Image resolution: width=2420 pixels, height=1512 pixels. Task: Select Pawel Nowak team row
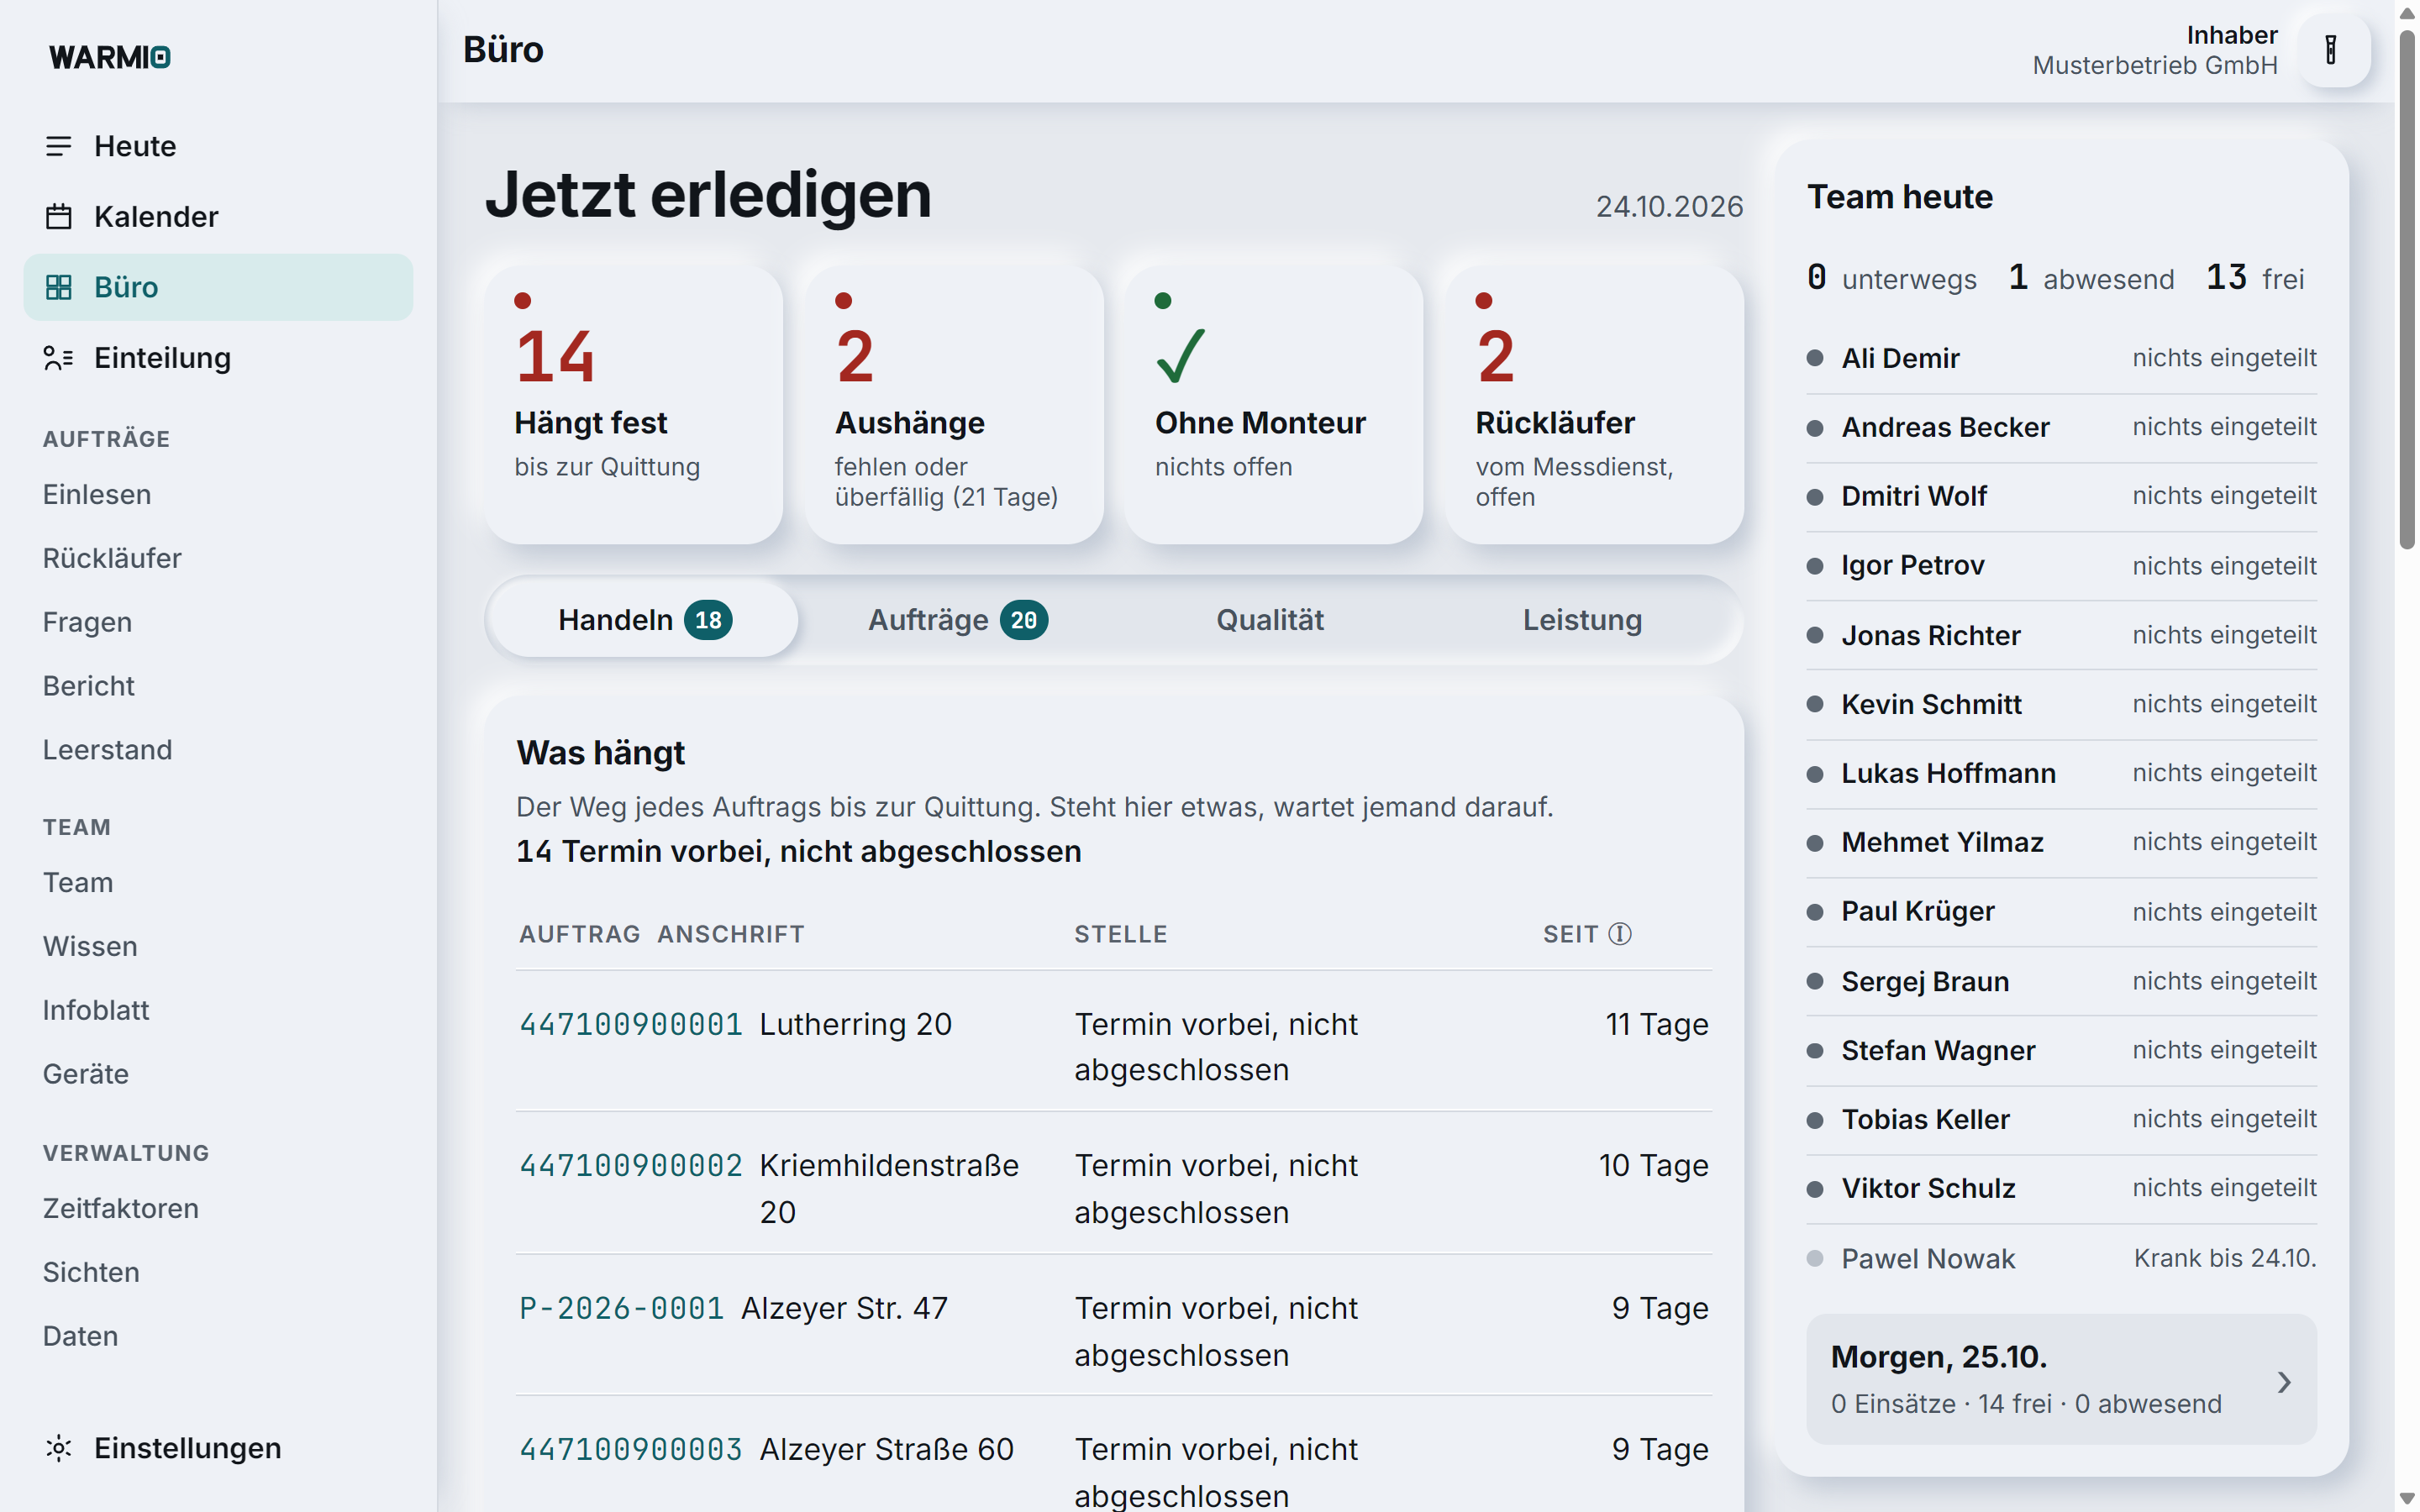pos(2061,1258)
